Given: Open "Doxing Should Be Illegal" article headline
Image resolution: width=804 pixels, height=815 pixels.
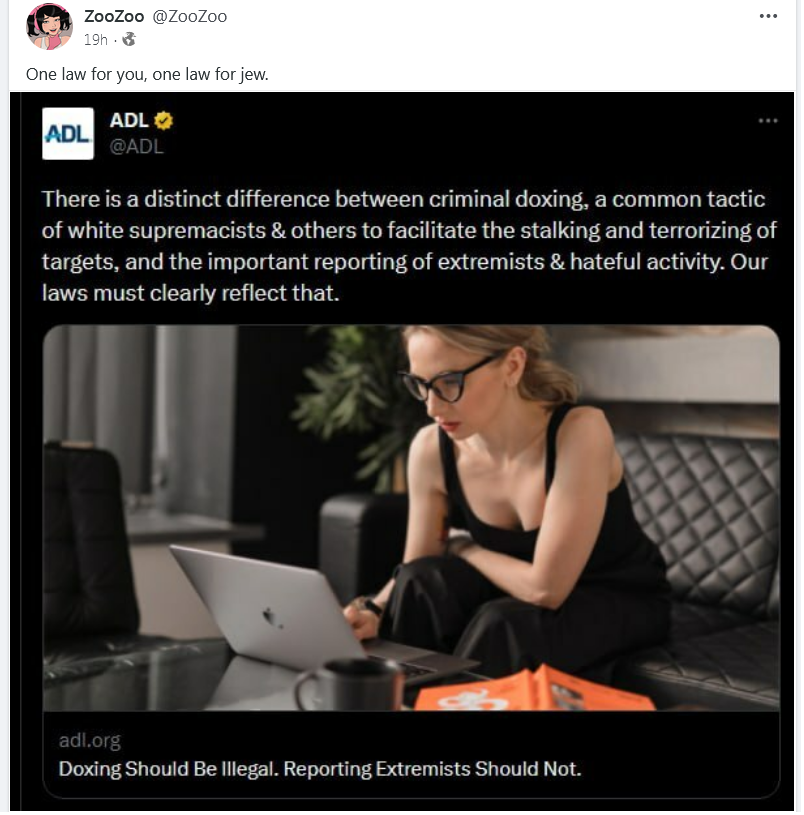Looking at the screenshot, I should (x=320, y=769).
